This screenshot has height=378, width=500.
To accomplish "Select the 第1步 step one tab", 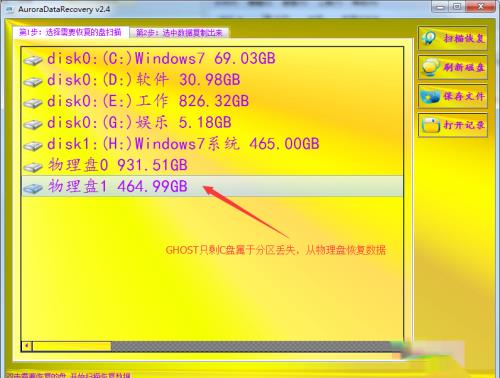I will tap(70, 32).
